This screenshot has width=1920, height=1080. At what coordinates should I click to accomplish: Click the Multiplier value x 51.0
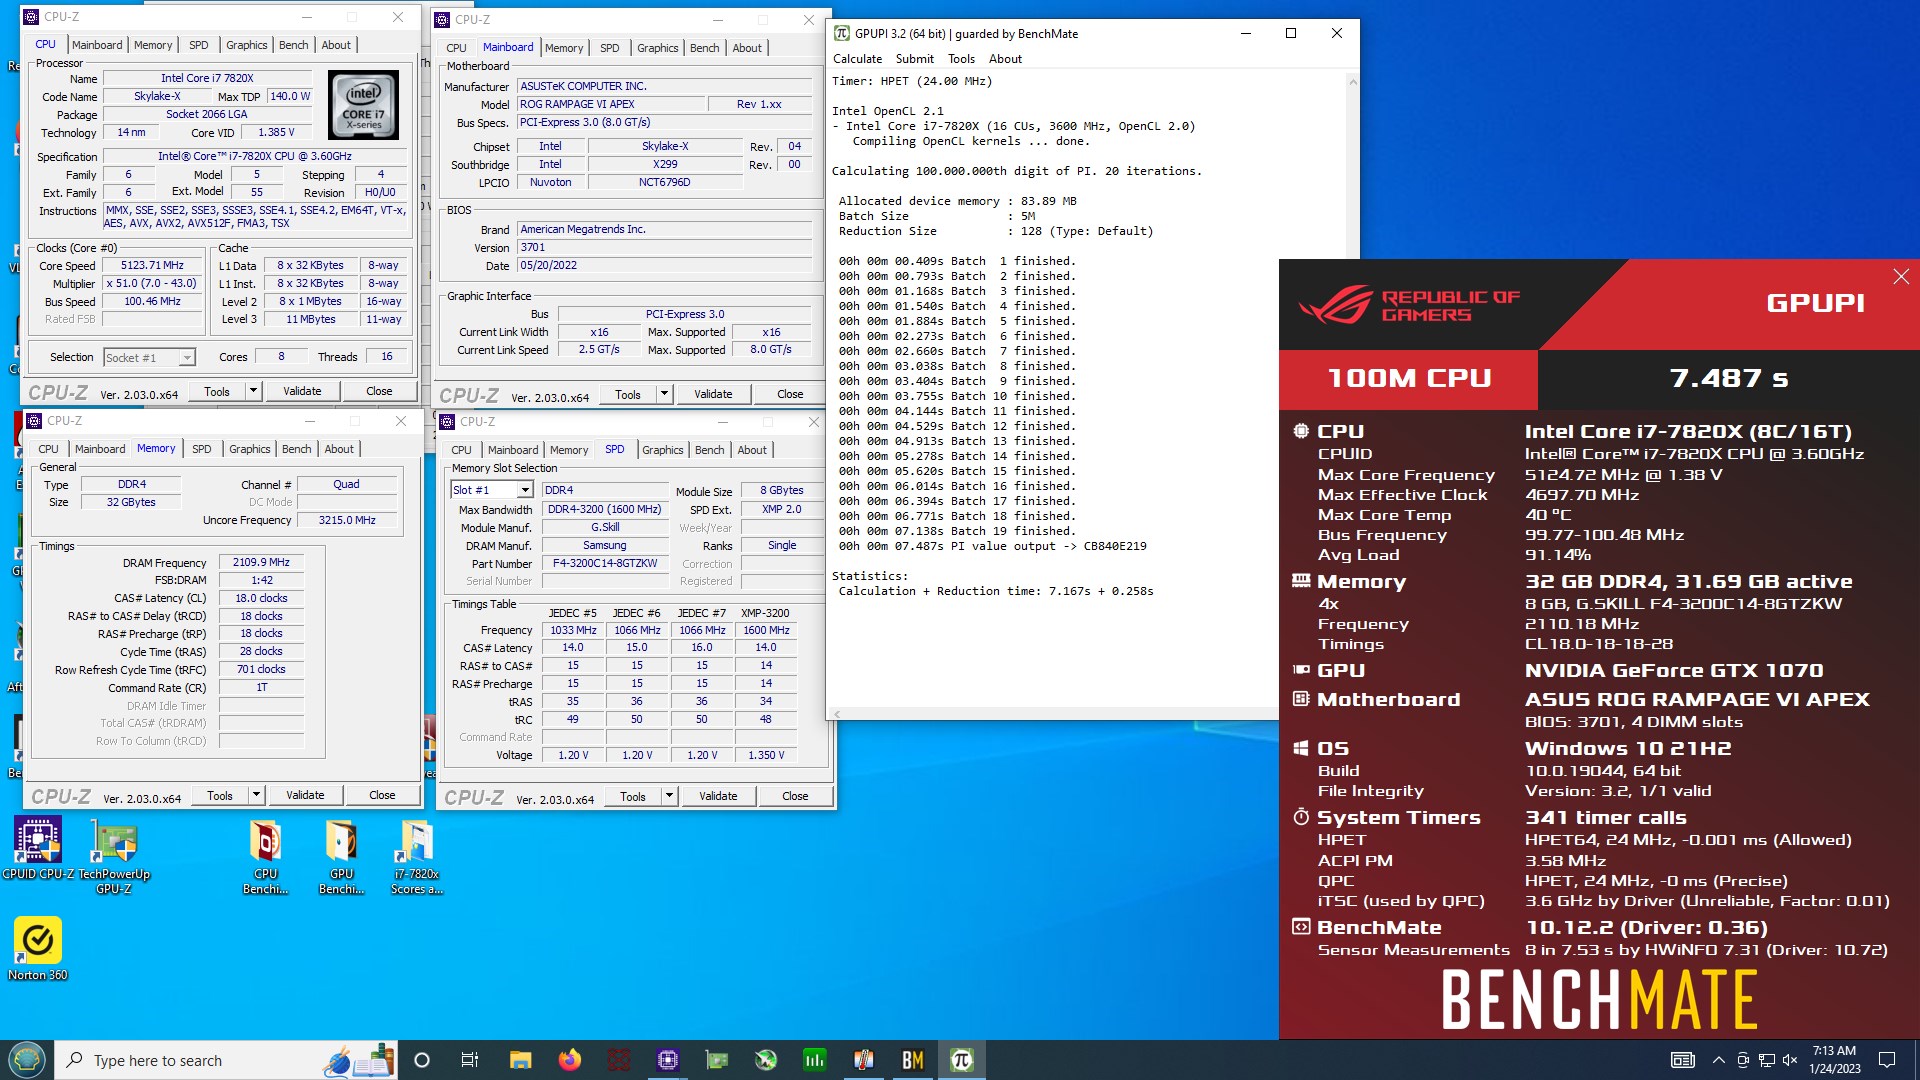[152, 284]
